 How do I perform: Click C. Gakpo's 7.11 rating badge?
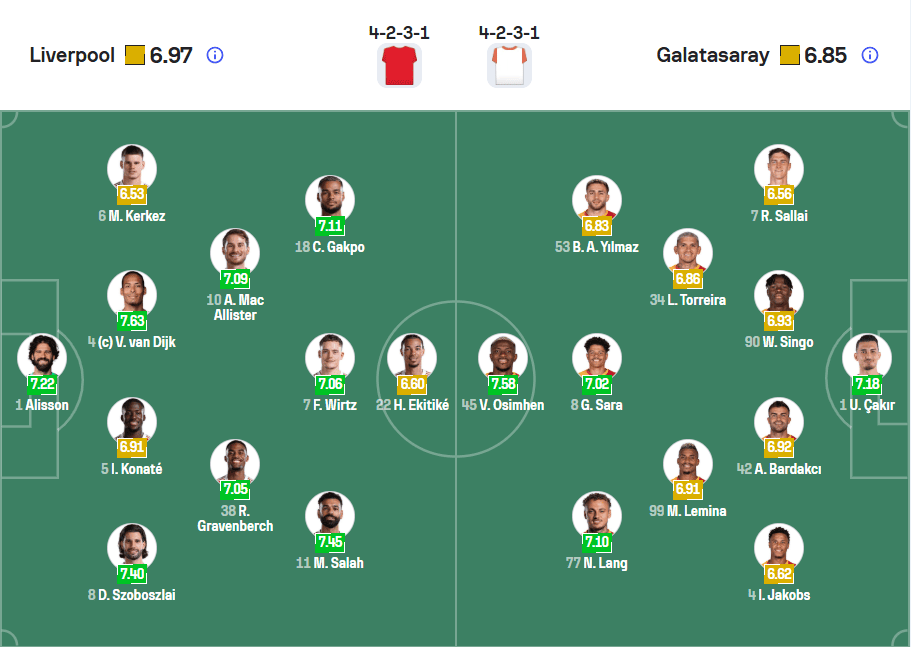(x=330, y=226)
